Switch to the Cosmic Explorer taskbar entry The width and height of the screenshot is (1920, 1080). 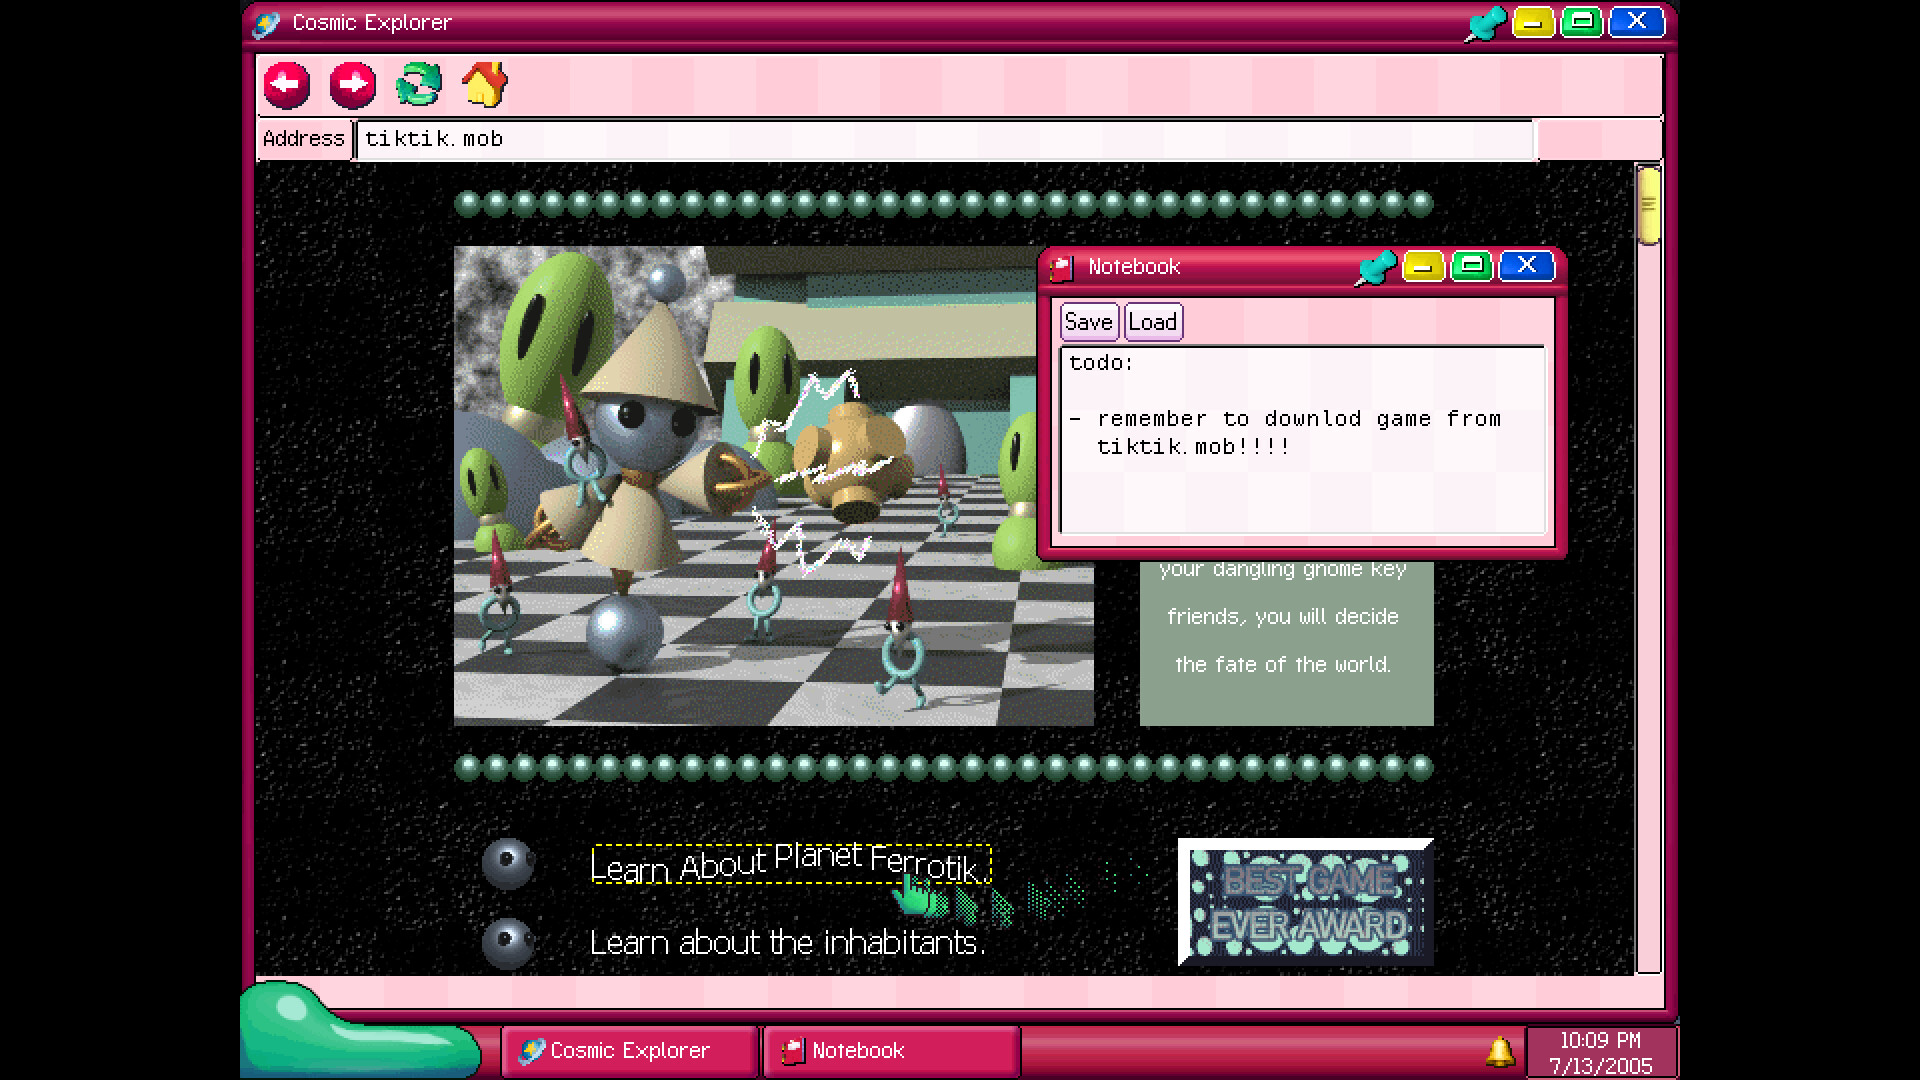click(628, 1050)
